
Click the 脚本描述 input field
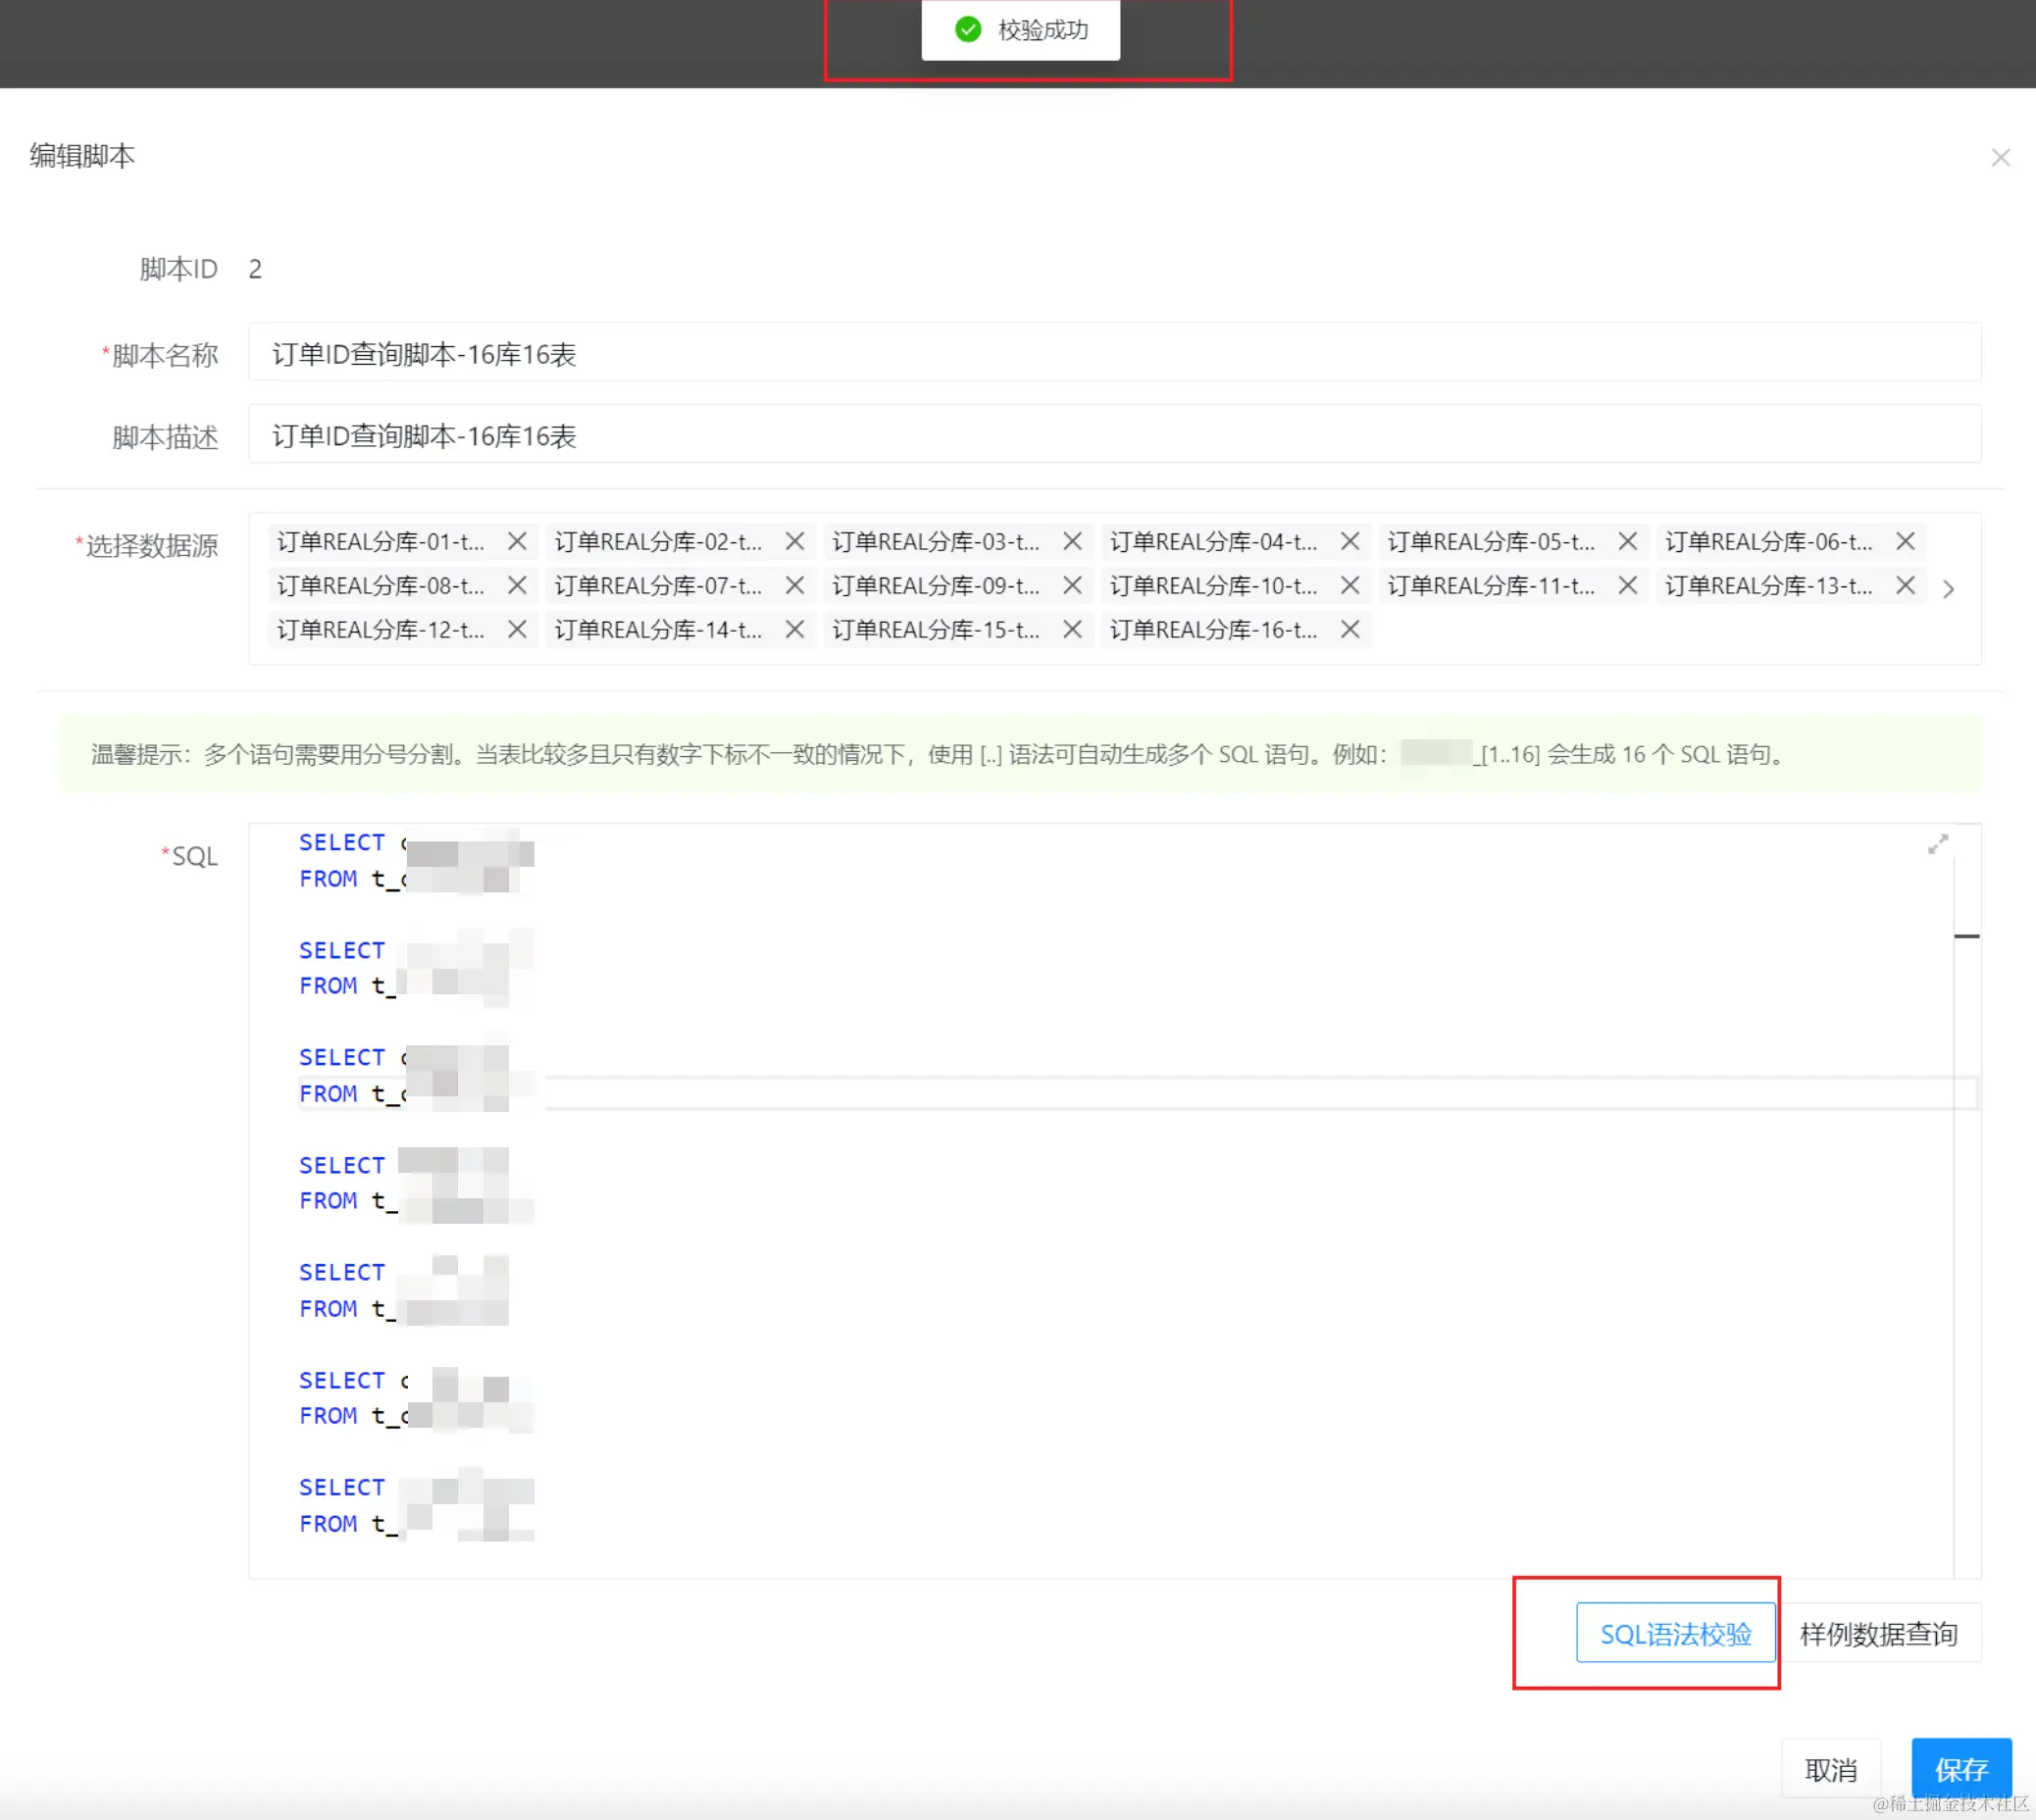pos(1114,436)
